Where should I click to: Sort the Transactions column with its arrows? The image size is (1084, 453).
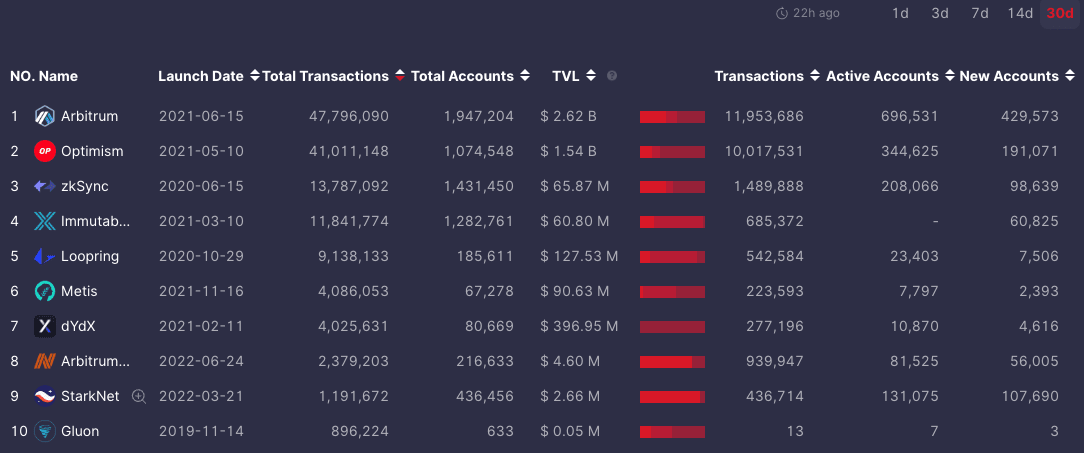point(814,76)
